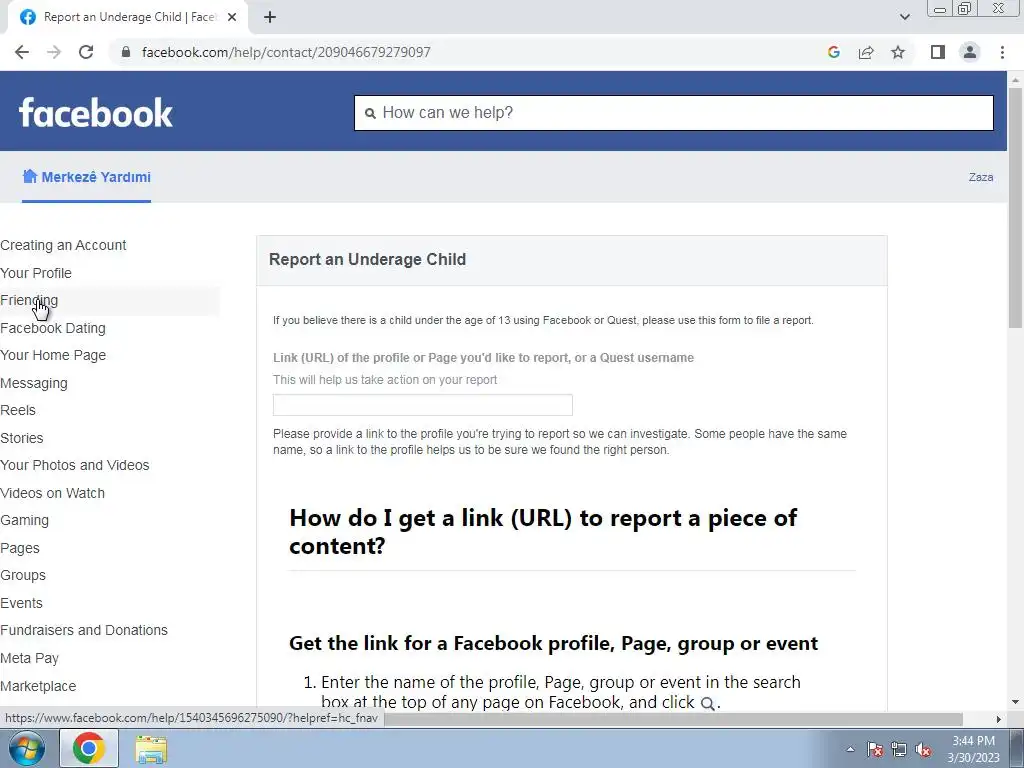Click the browser address bar URL

click(286, 52)
